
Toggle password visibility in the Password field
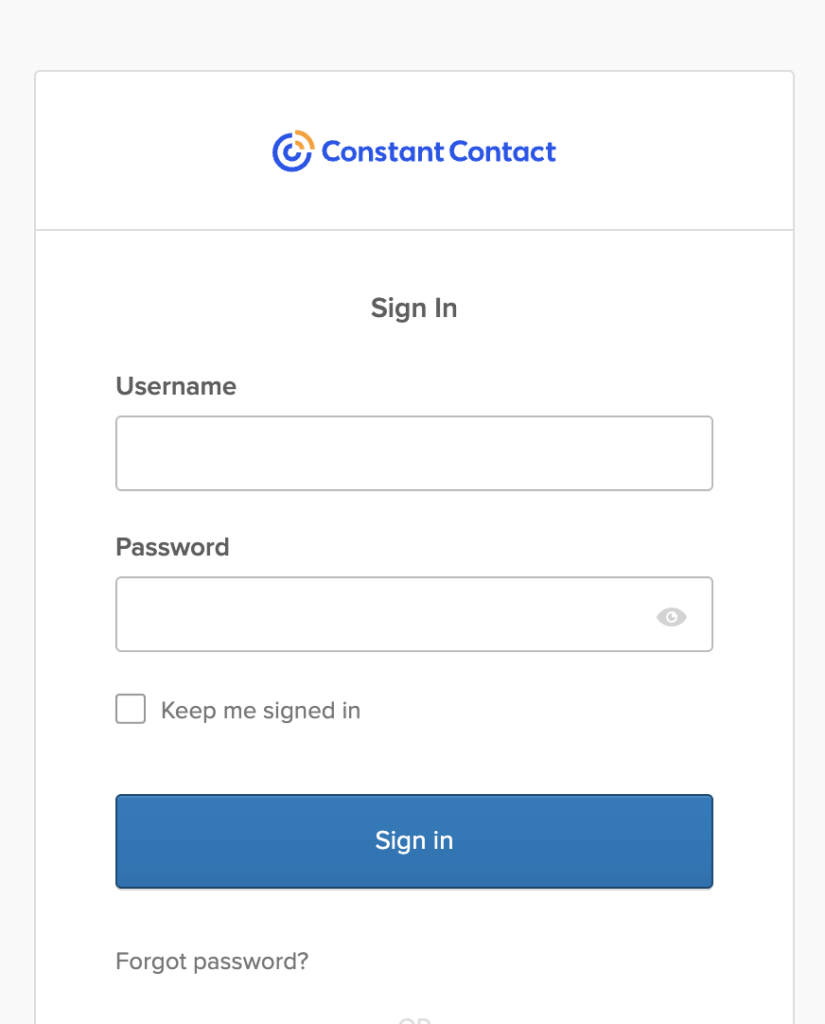[x=671, y=617]
